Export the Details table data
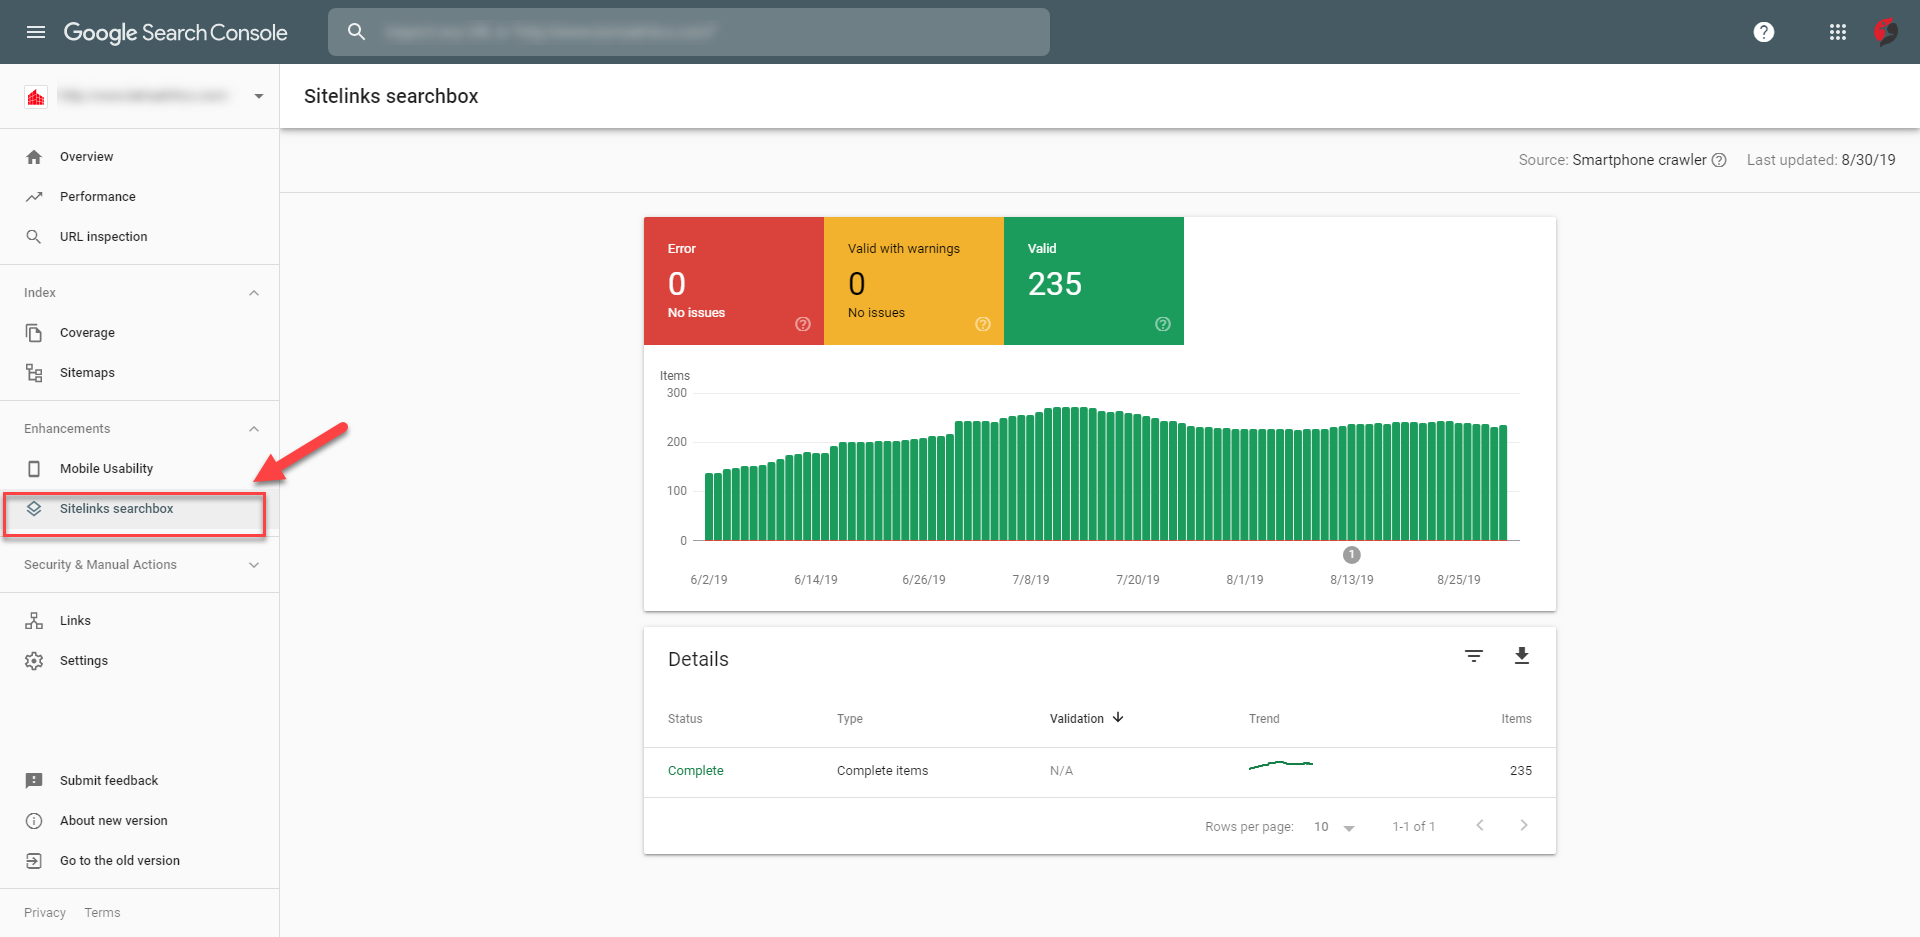Image resolution: width=1920 pixels, height=937 pixels. 1522,656
